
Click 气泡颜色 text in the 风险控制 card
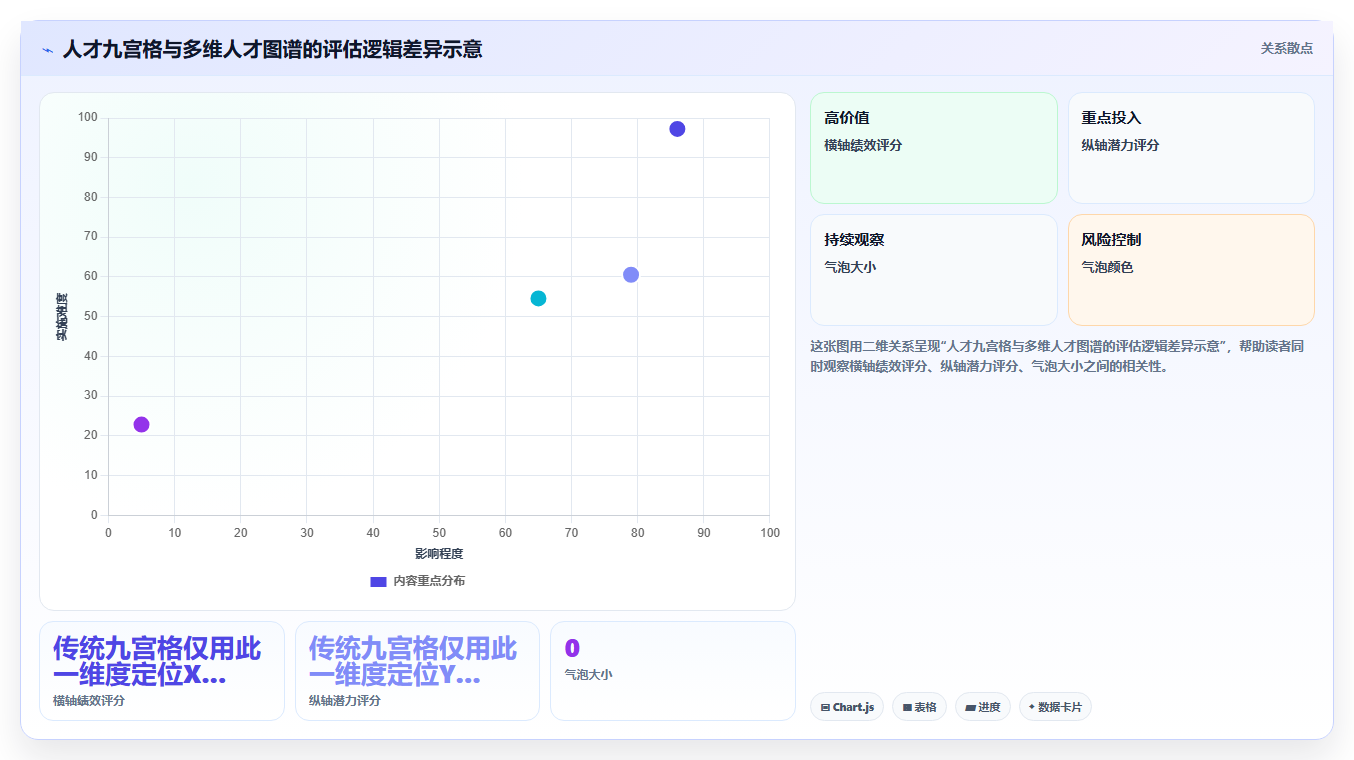point(1107,267)
